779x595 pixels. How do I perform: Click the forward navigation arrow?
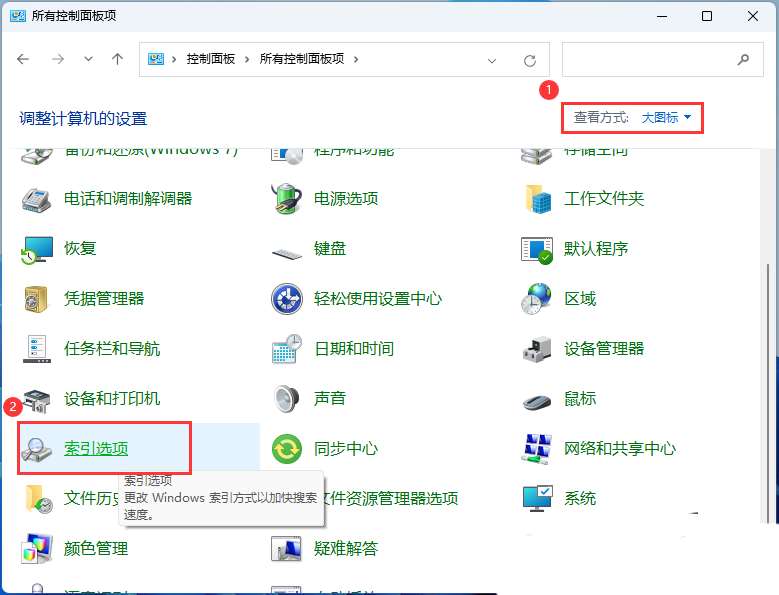(x=58, y=59)
